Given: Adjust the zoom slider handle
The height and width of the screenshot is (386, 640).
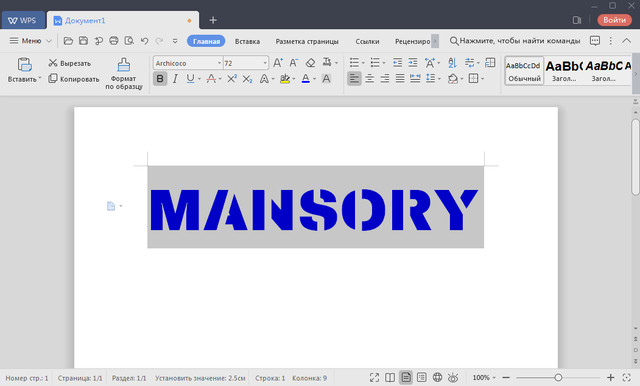Looking at the screenshot, I should (558, 378).
